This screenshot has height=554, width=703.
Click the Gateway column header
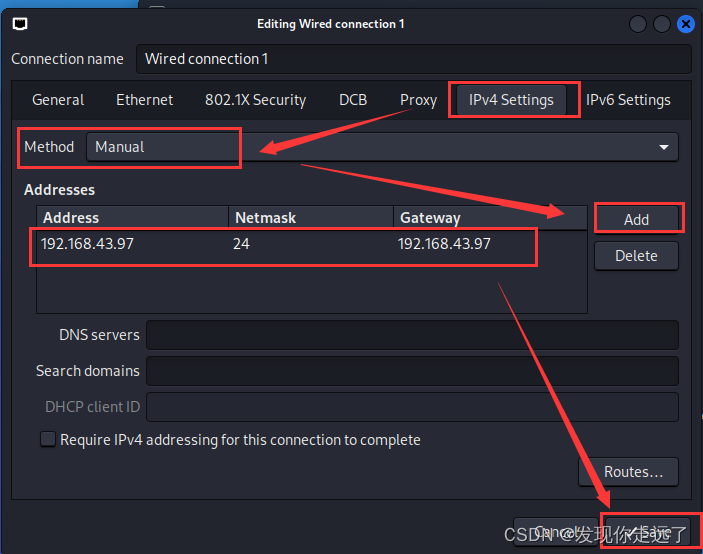click(x=490, y=218)
